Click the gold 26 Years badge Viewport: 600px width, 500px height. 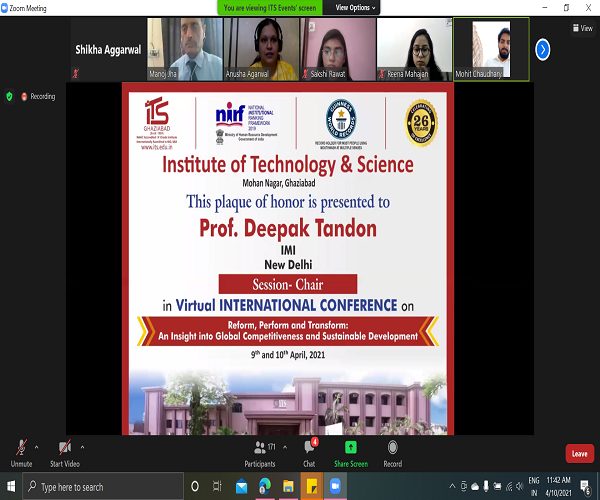click(x=421, y=123)
